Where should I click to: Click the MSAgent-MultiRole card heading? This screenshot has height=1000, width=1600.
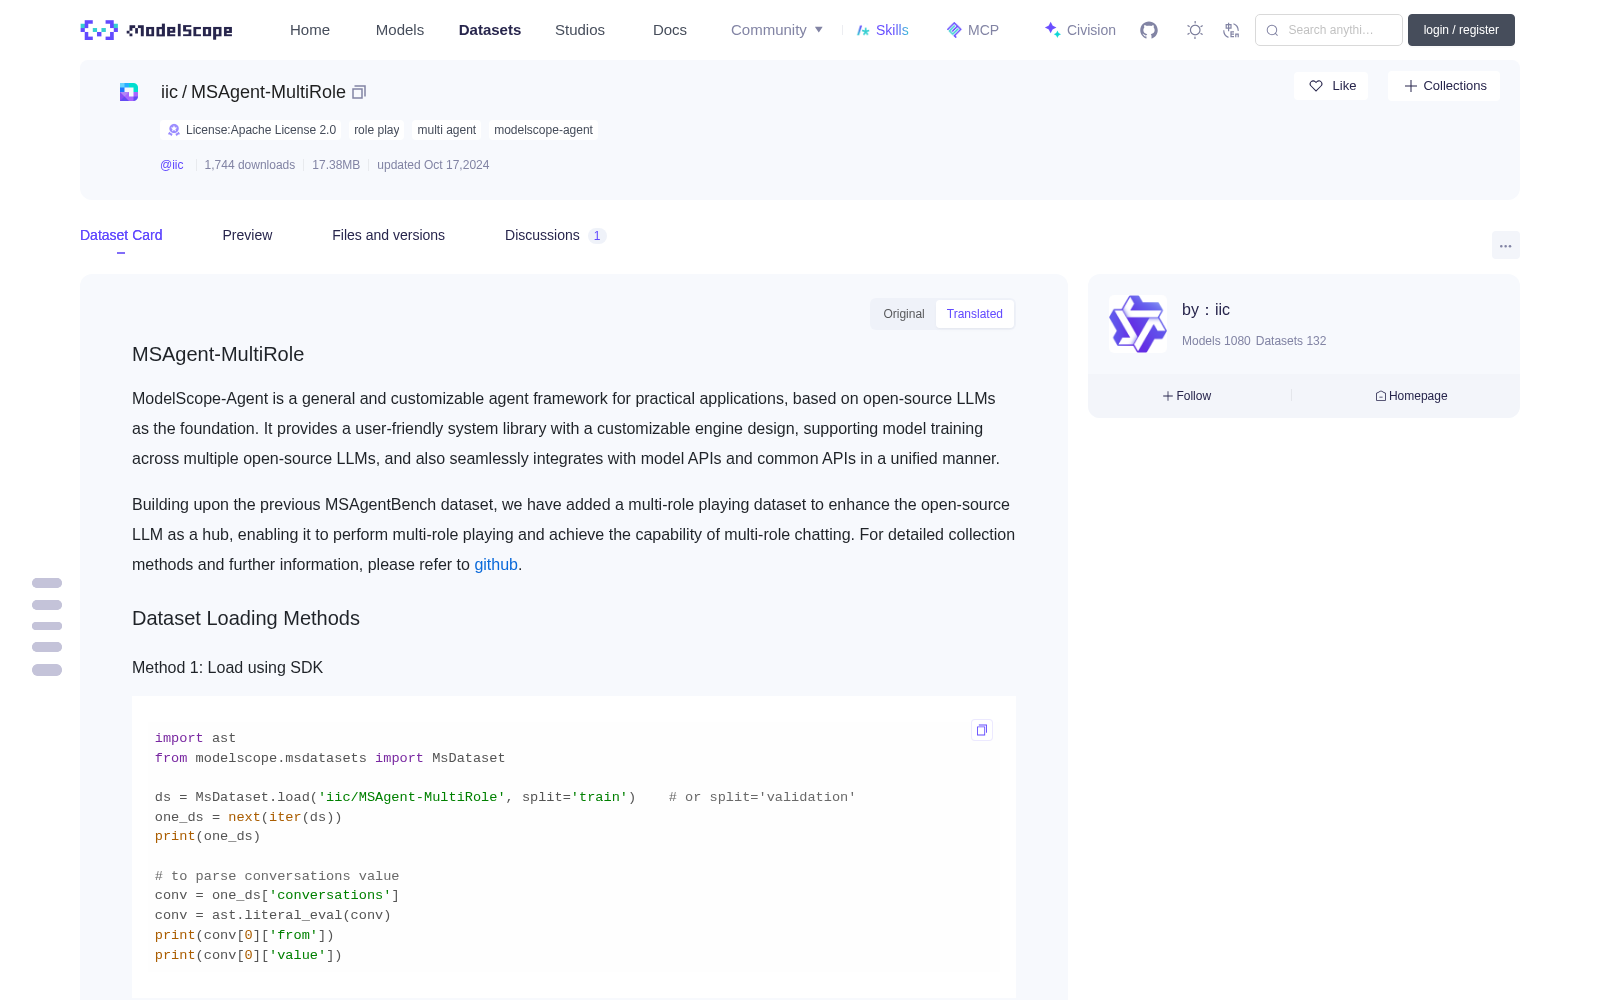218,354
